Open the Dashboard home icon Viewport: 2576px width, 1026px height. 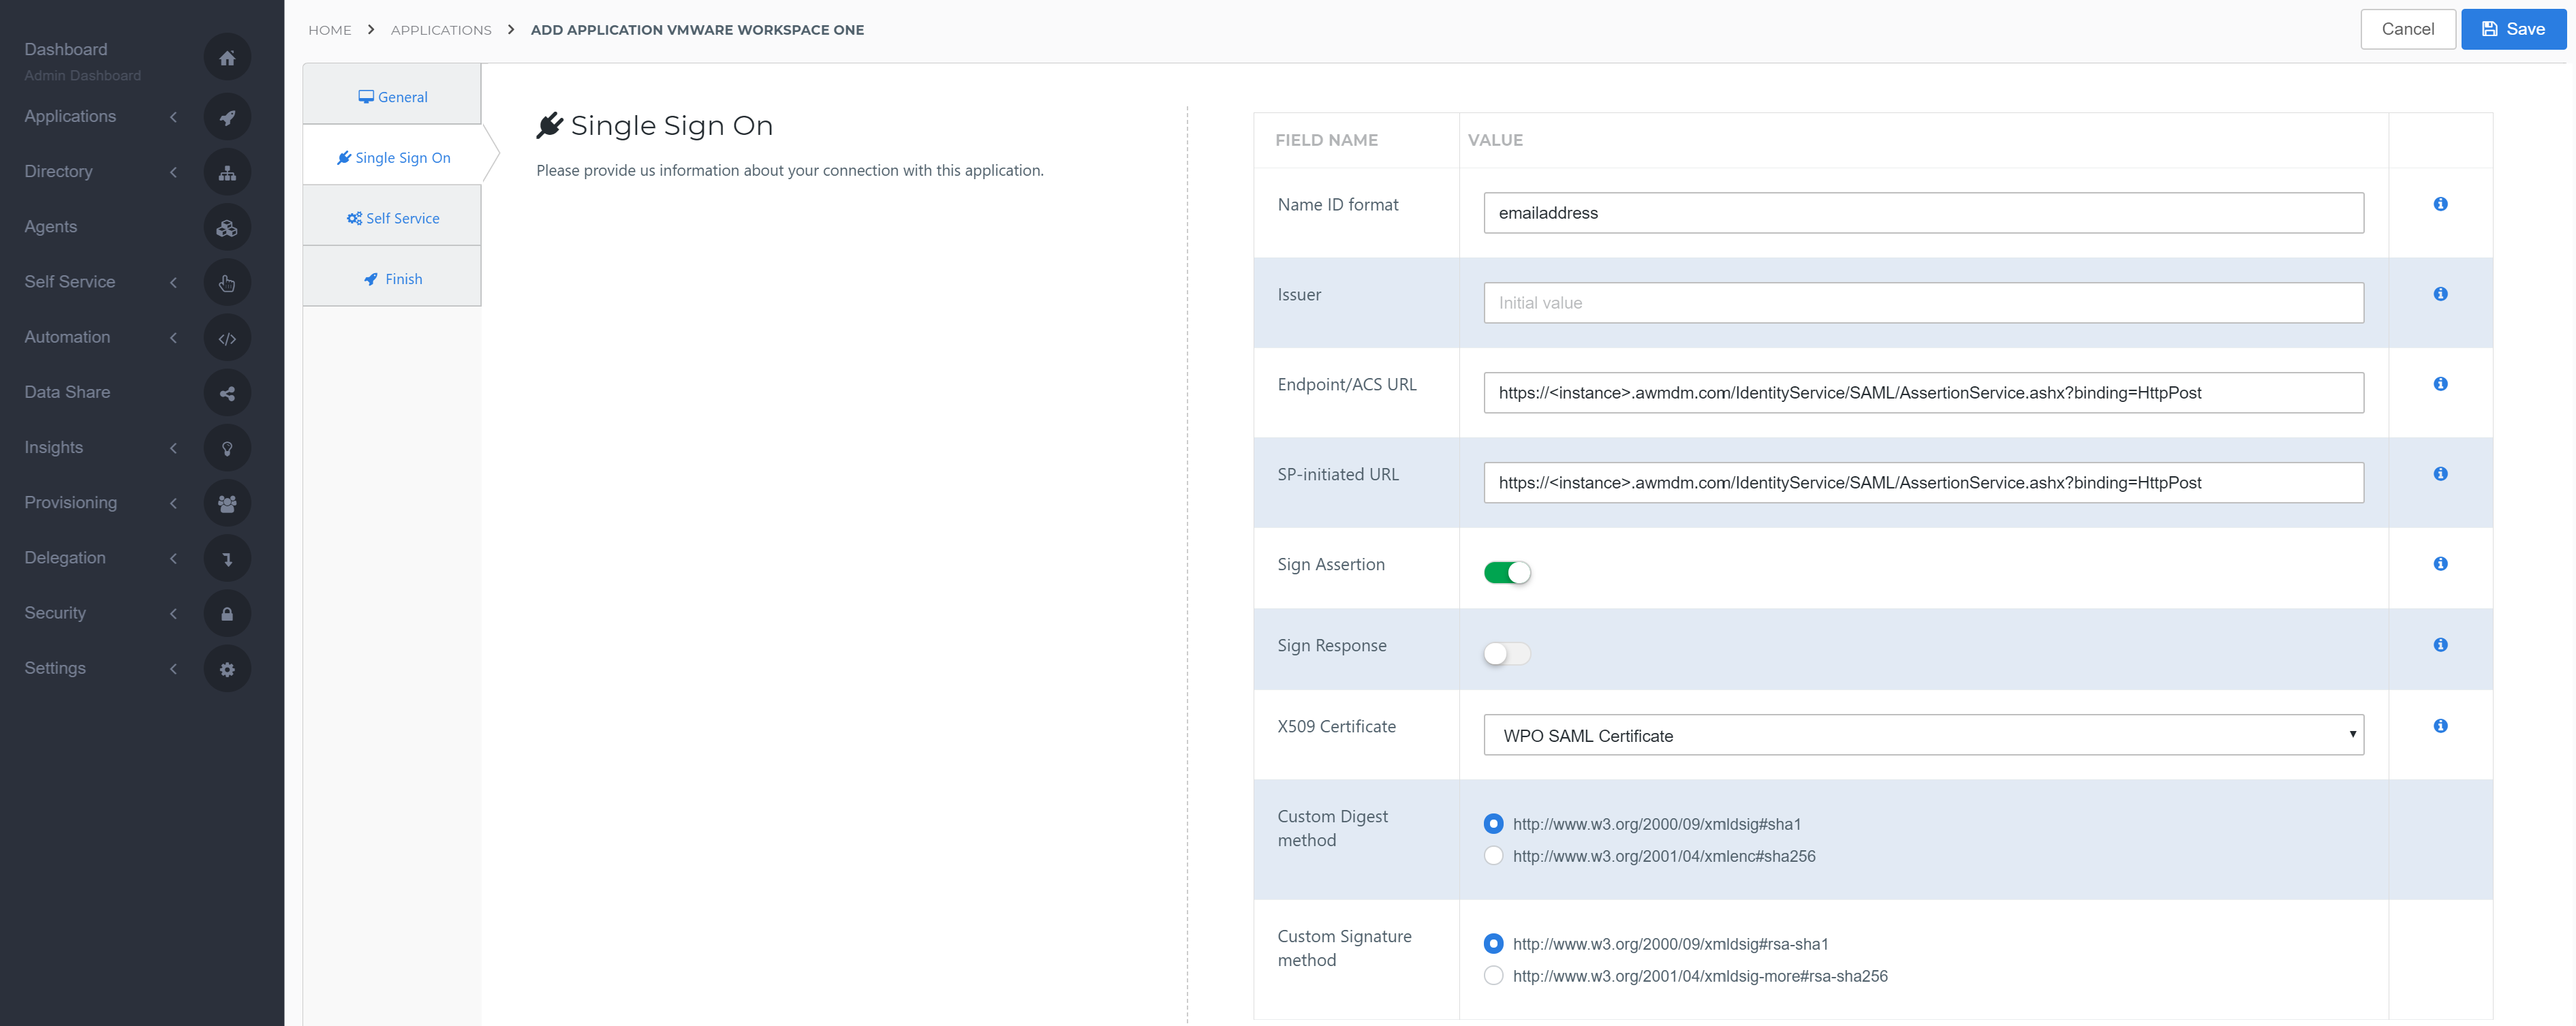coord(227,58)
